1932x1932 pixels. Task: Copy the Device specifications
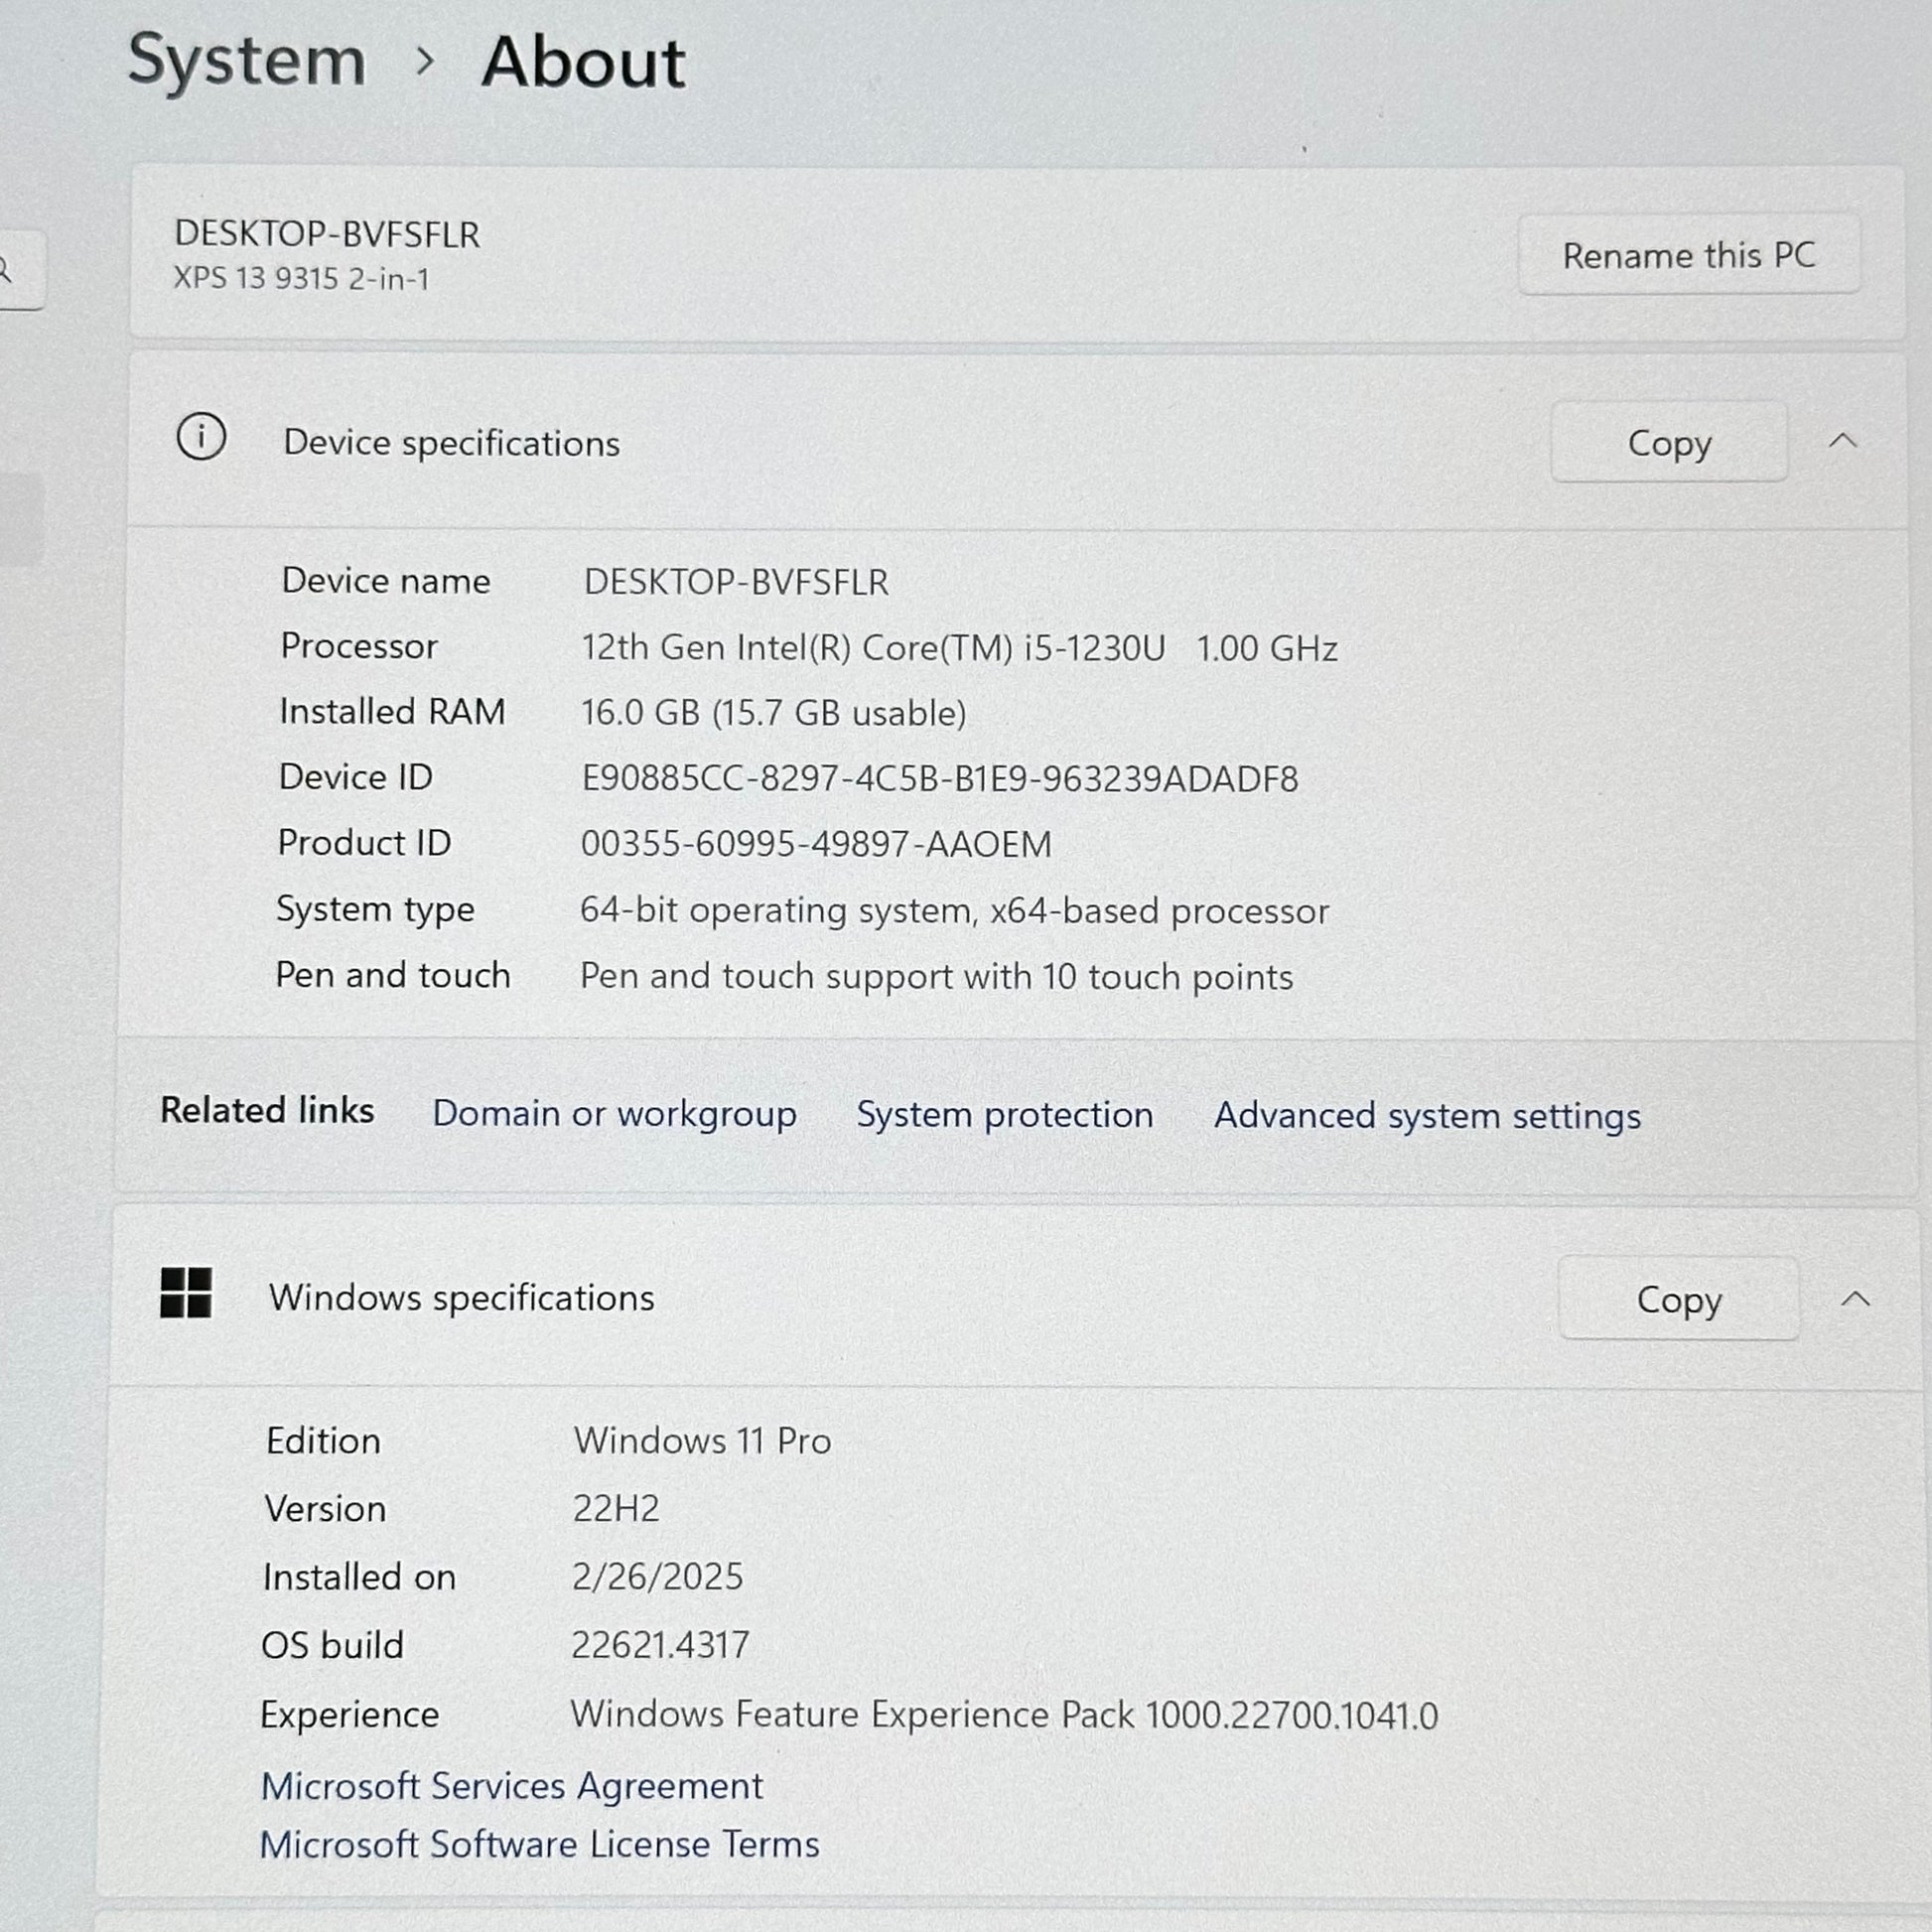click(x=1669, y=443)
